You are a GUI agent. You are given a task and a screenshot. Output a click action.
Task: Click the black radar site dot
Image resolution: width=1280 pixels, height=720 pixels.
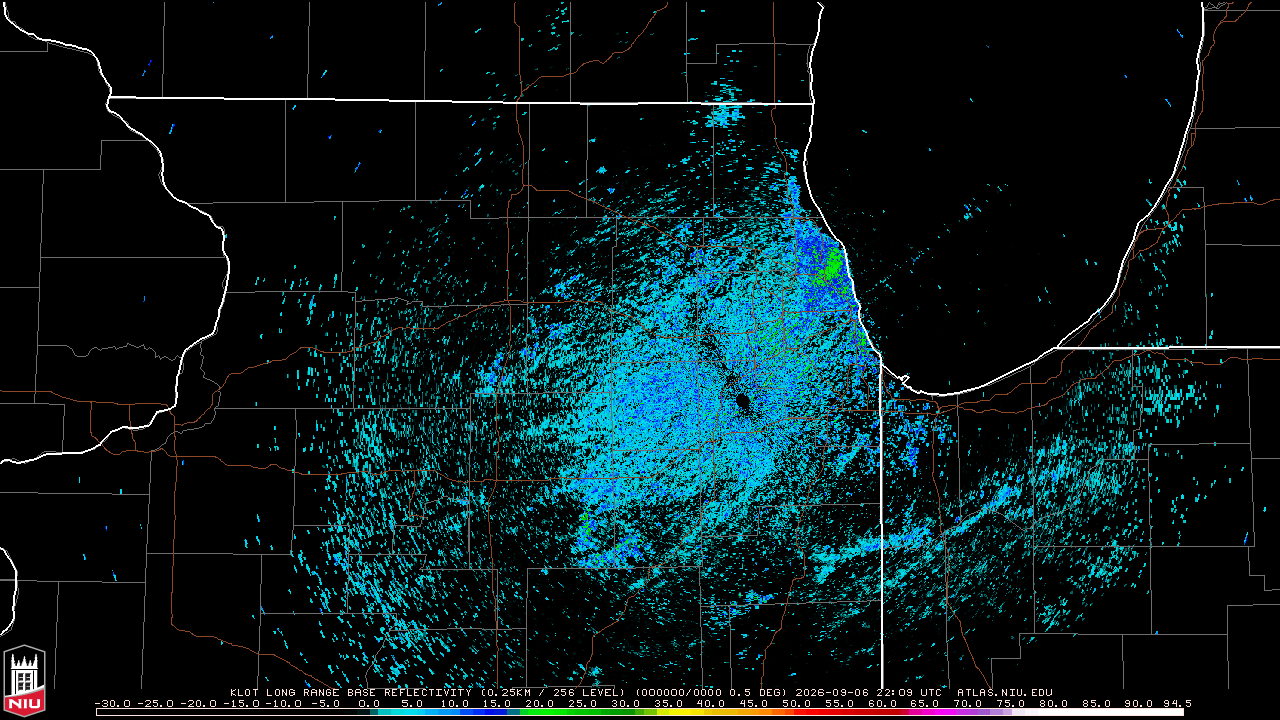coord(742,401)
